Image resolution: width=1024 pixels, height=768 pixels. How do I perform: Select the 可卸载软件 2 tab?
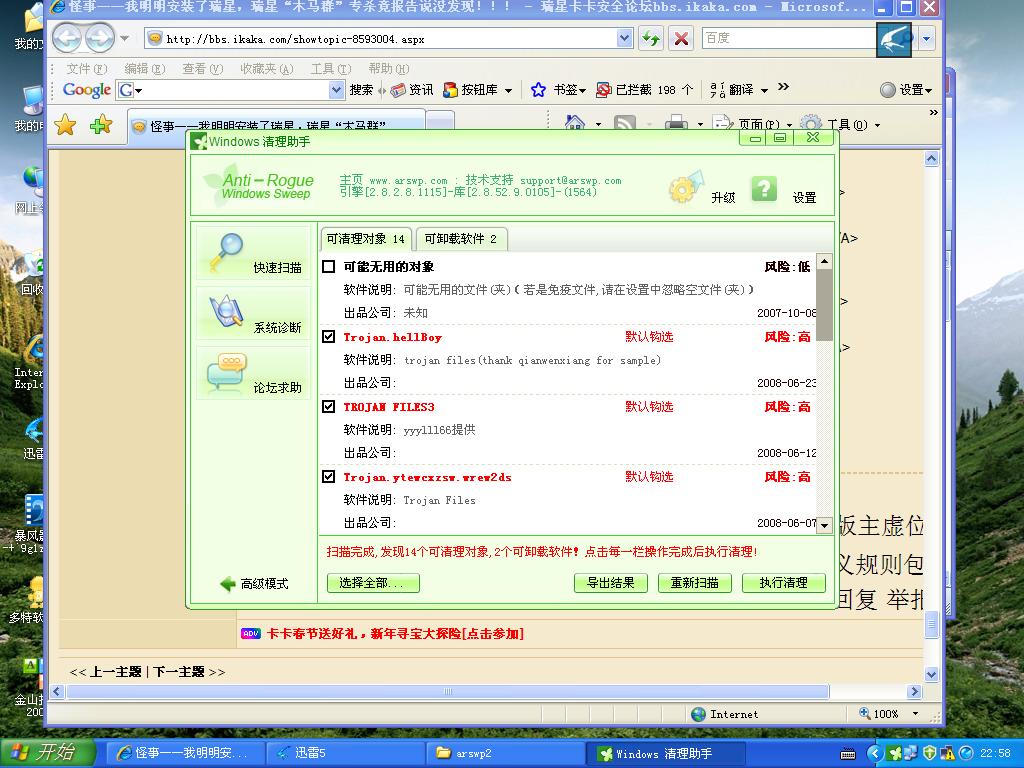(x=460, y=239)
